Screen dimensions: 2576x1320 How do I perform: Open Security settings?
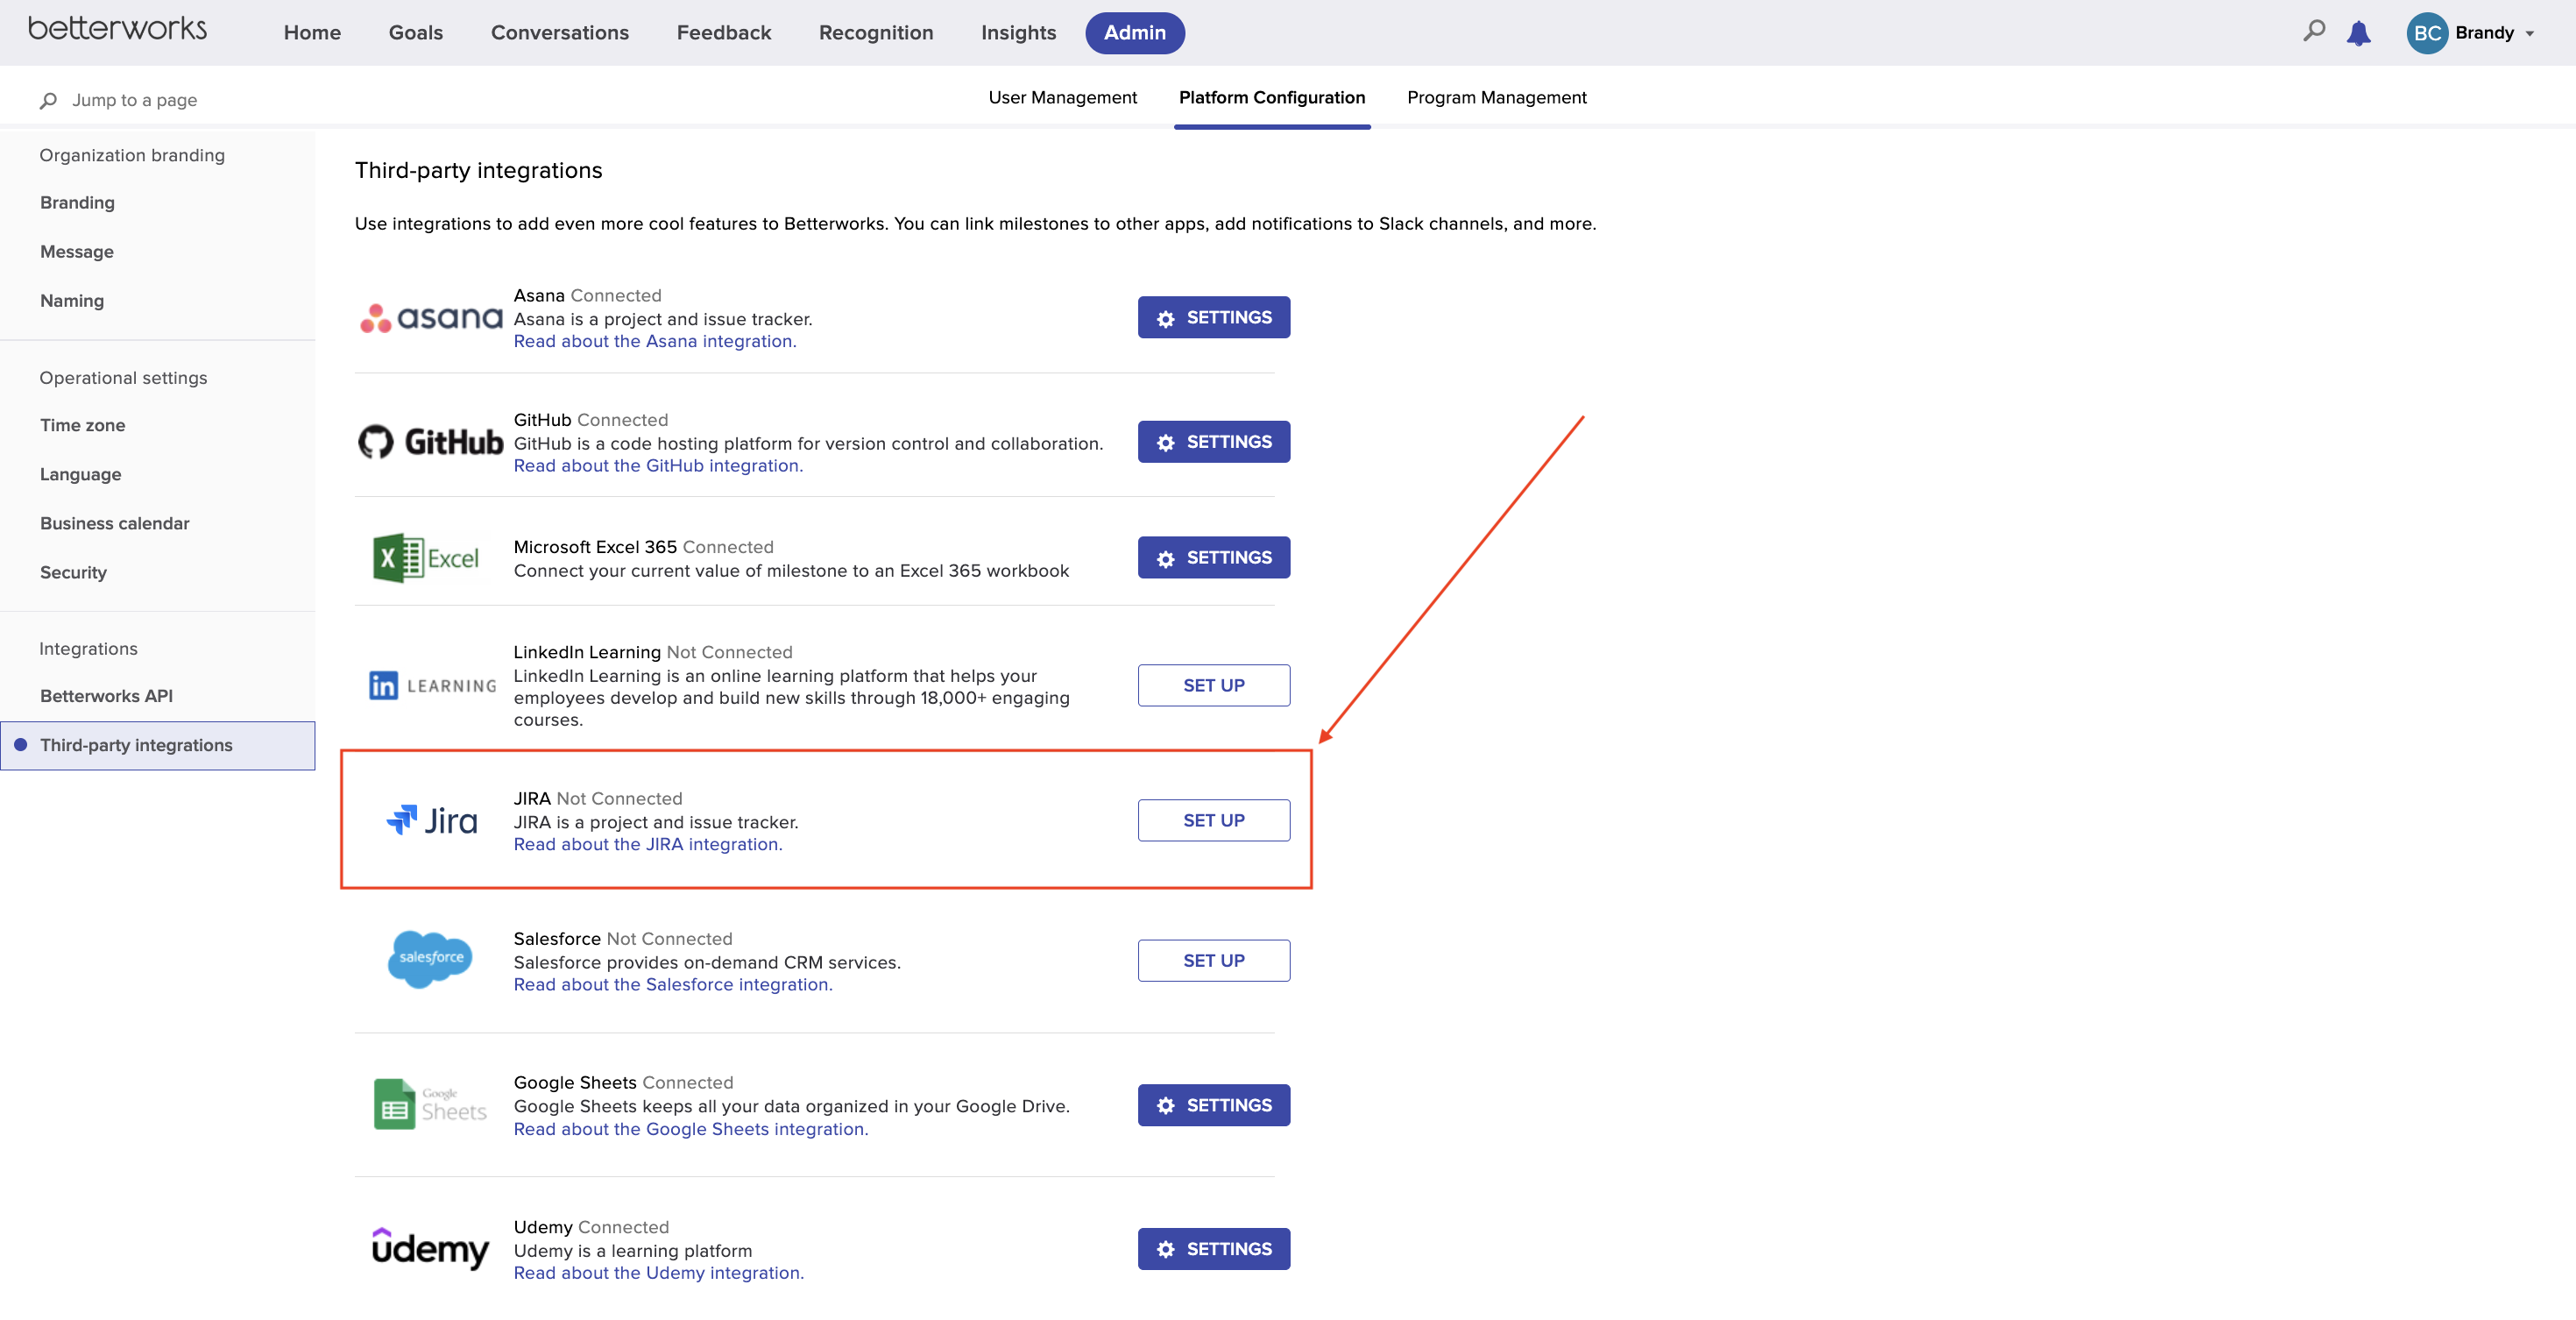click(x=73, y=572)
